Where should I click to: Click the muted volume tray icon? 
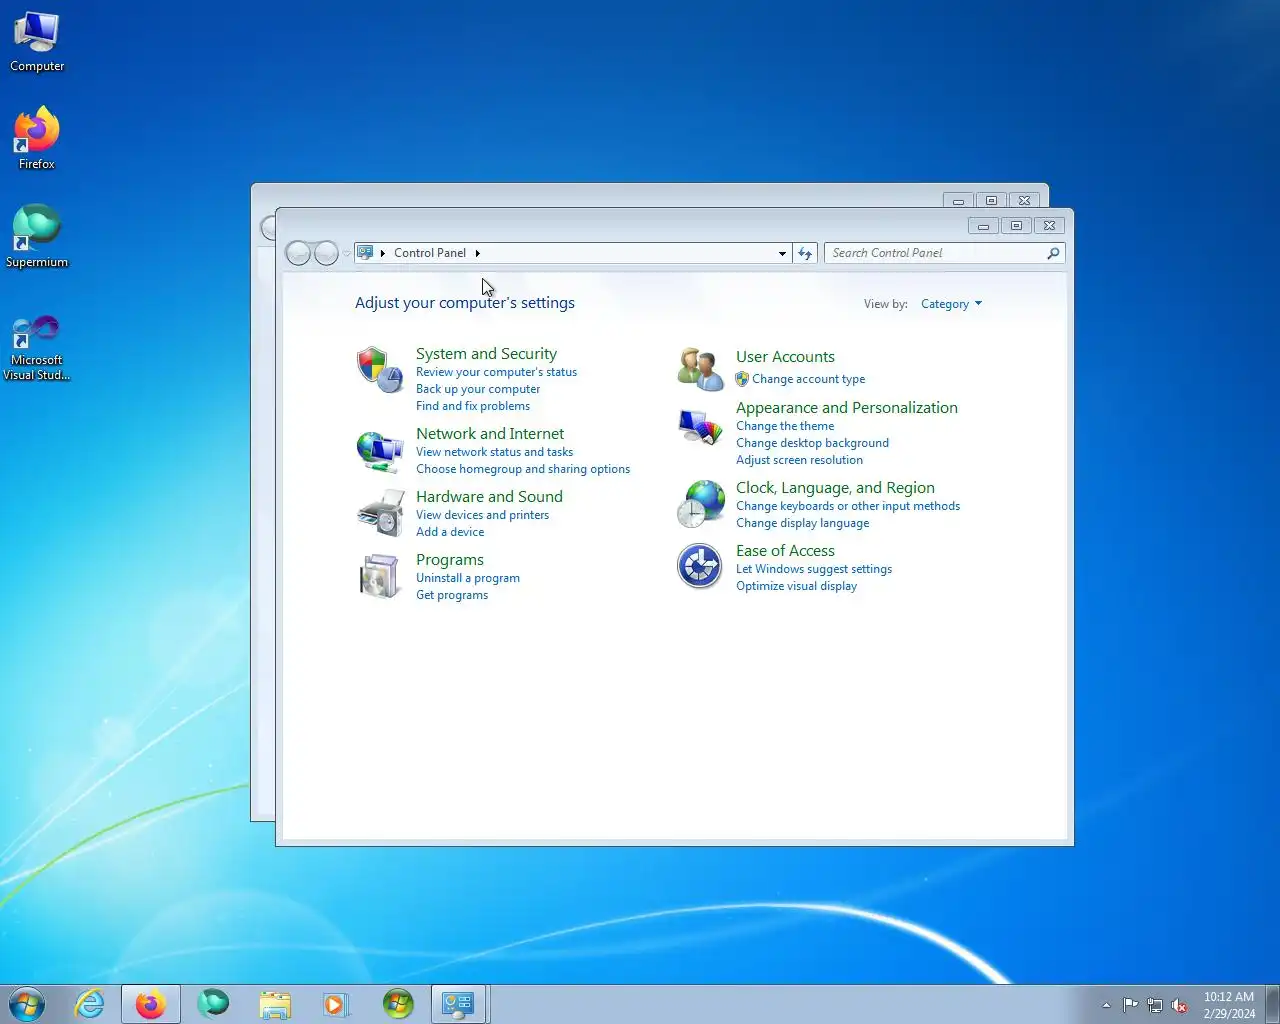click(x=1180, y=1005)
